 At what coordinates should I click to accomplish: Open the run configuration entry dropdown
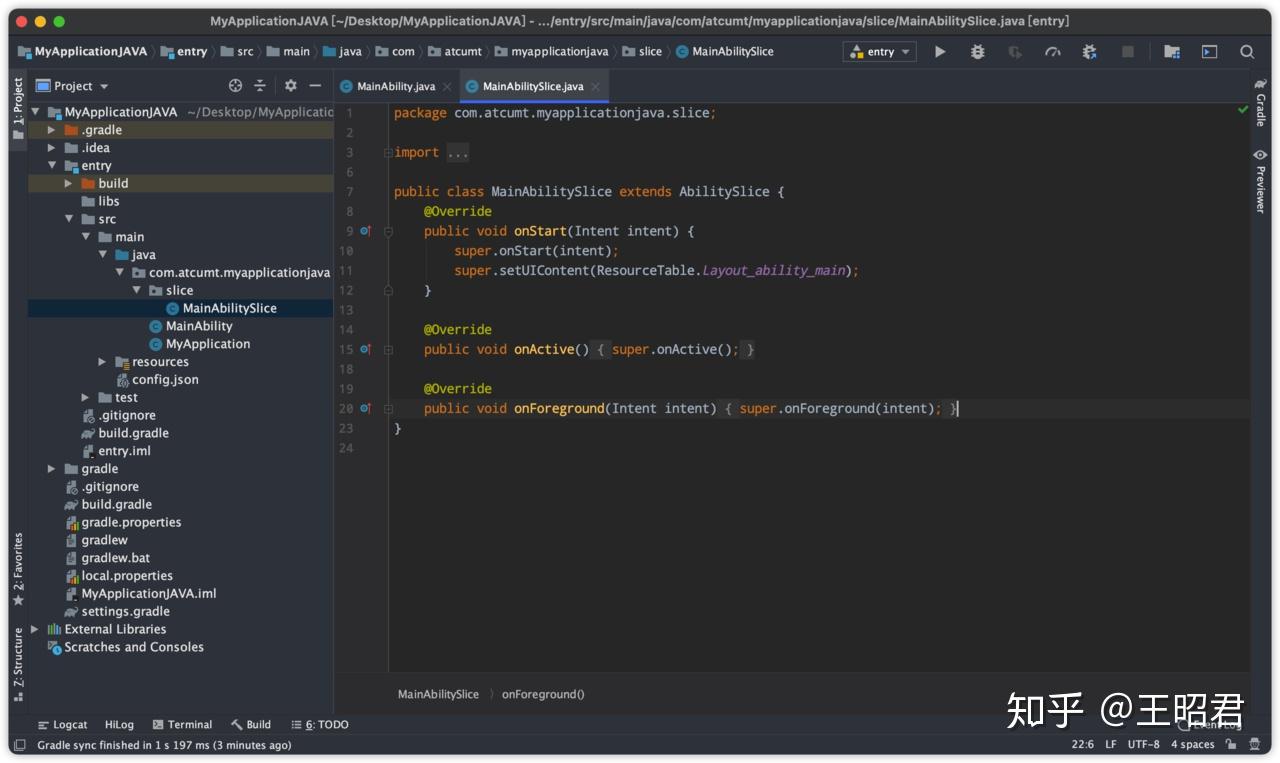(x=880, y=52)
